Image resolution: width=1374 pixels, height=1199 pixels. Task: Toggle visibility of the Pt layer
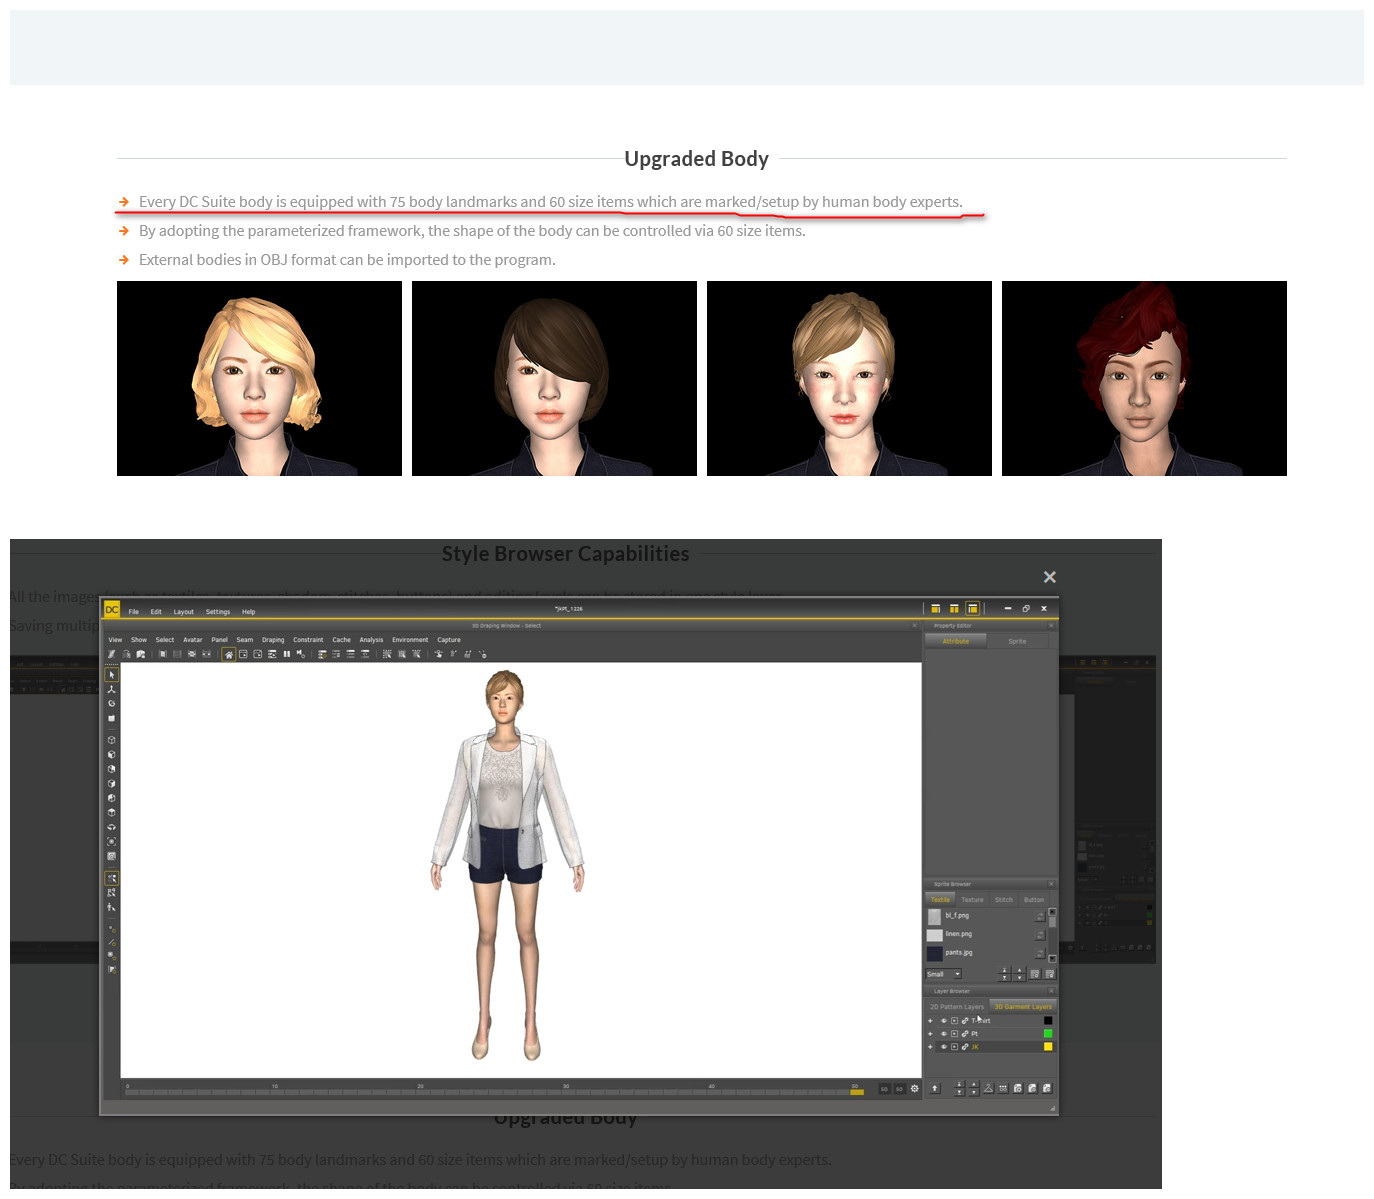click(943, 1034)
